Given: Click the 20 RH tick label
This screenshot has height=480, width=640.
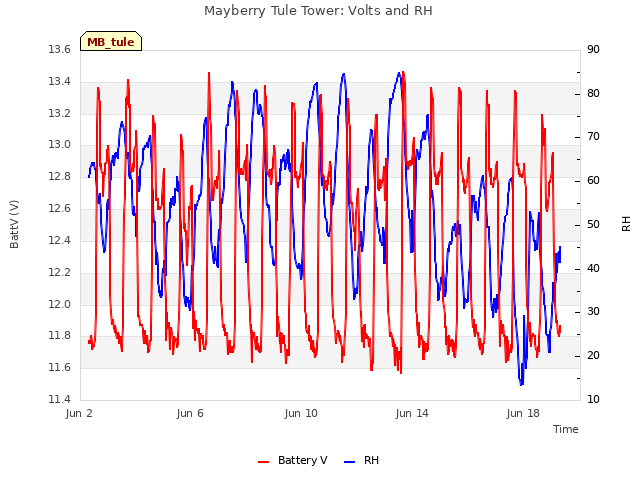Looking at the screenshot, I should click(x=593, y=356).
